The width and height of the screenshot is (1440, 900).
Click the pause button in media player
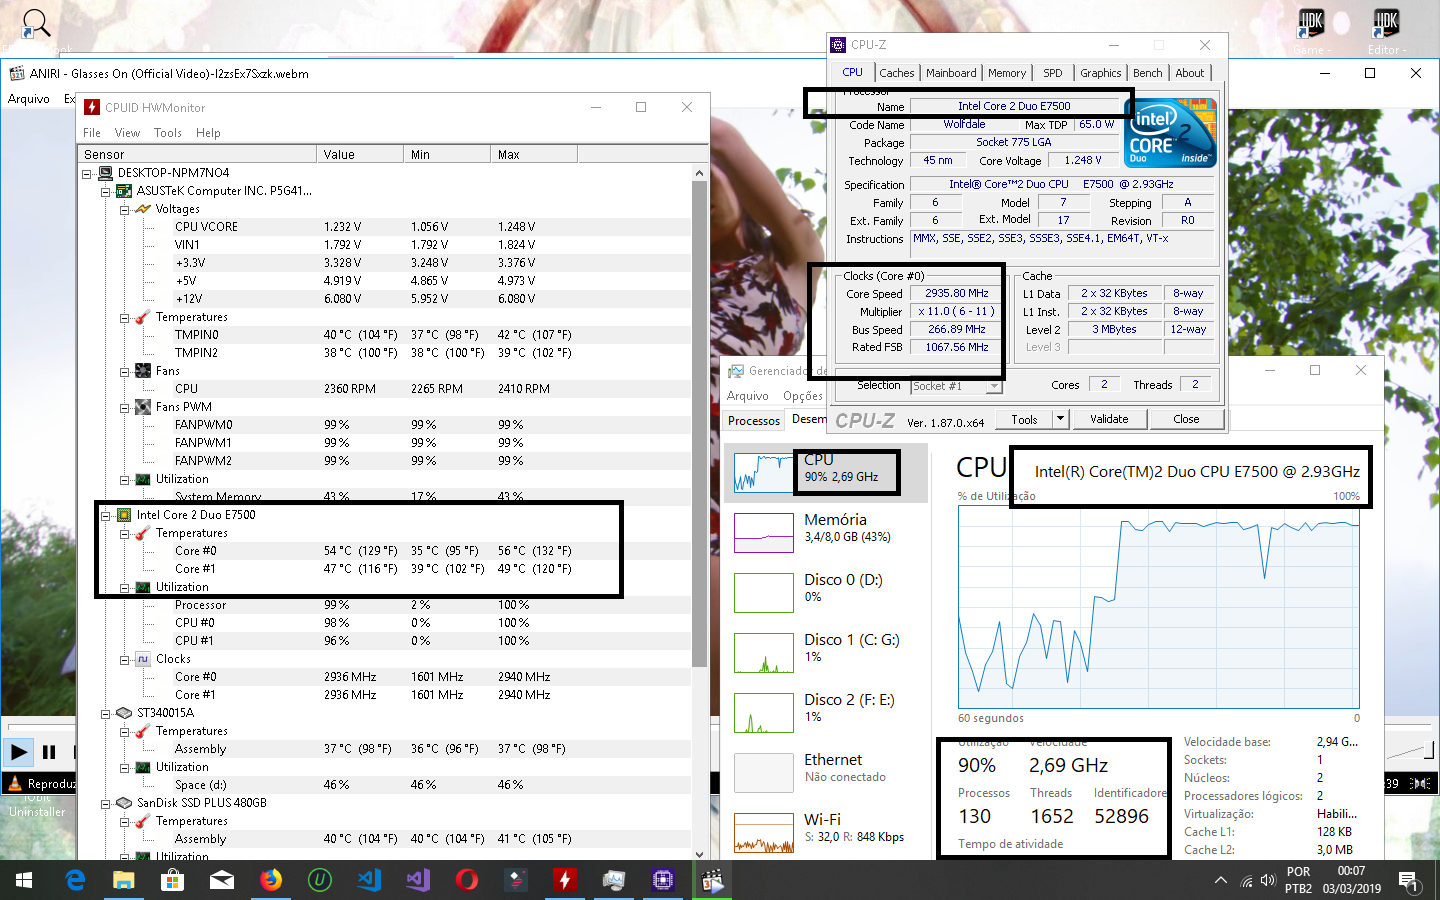49,752
